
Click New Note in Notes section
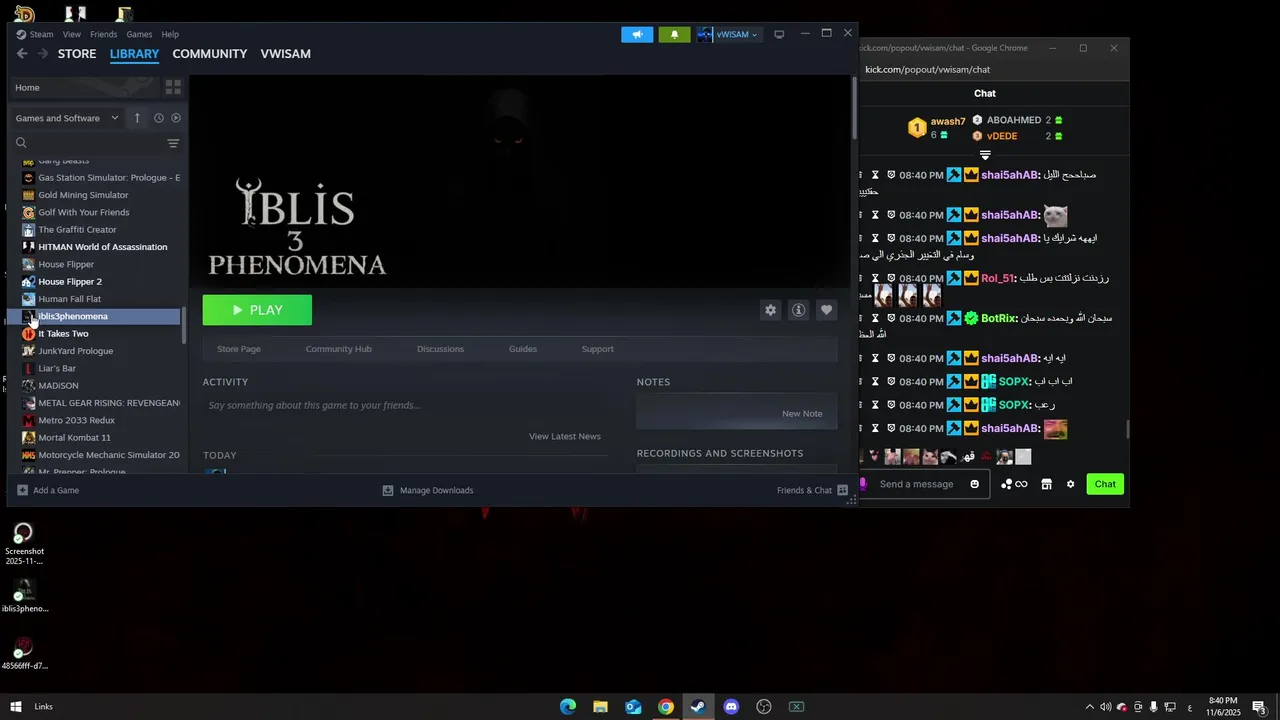coord(802,413)
